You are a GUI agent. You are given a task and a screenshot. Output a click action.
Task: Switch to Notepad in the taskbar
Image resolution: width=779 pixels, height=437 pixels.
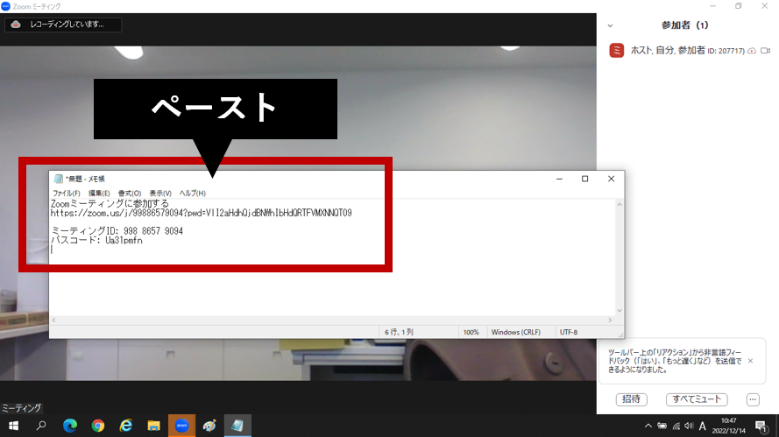point(237,426)
